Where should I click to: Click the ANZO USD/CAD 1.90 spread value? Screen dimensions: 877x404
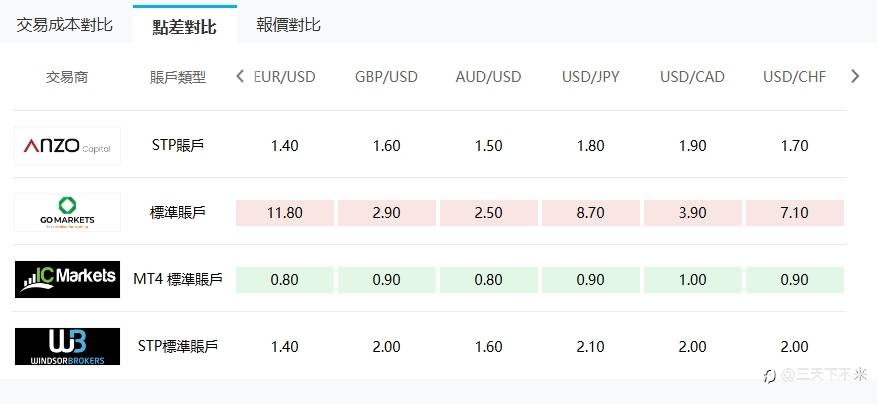tap(692, 146)
